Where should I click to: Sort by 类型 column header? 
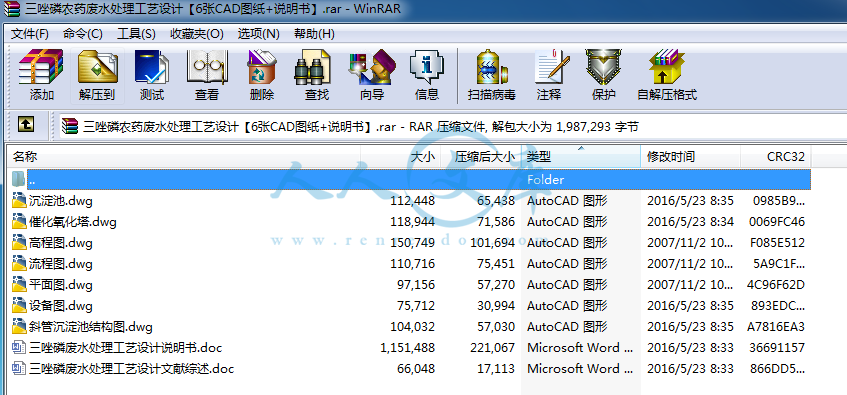pos(581,157)
